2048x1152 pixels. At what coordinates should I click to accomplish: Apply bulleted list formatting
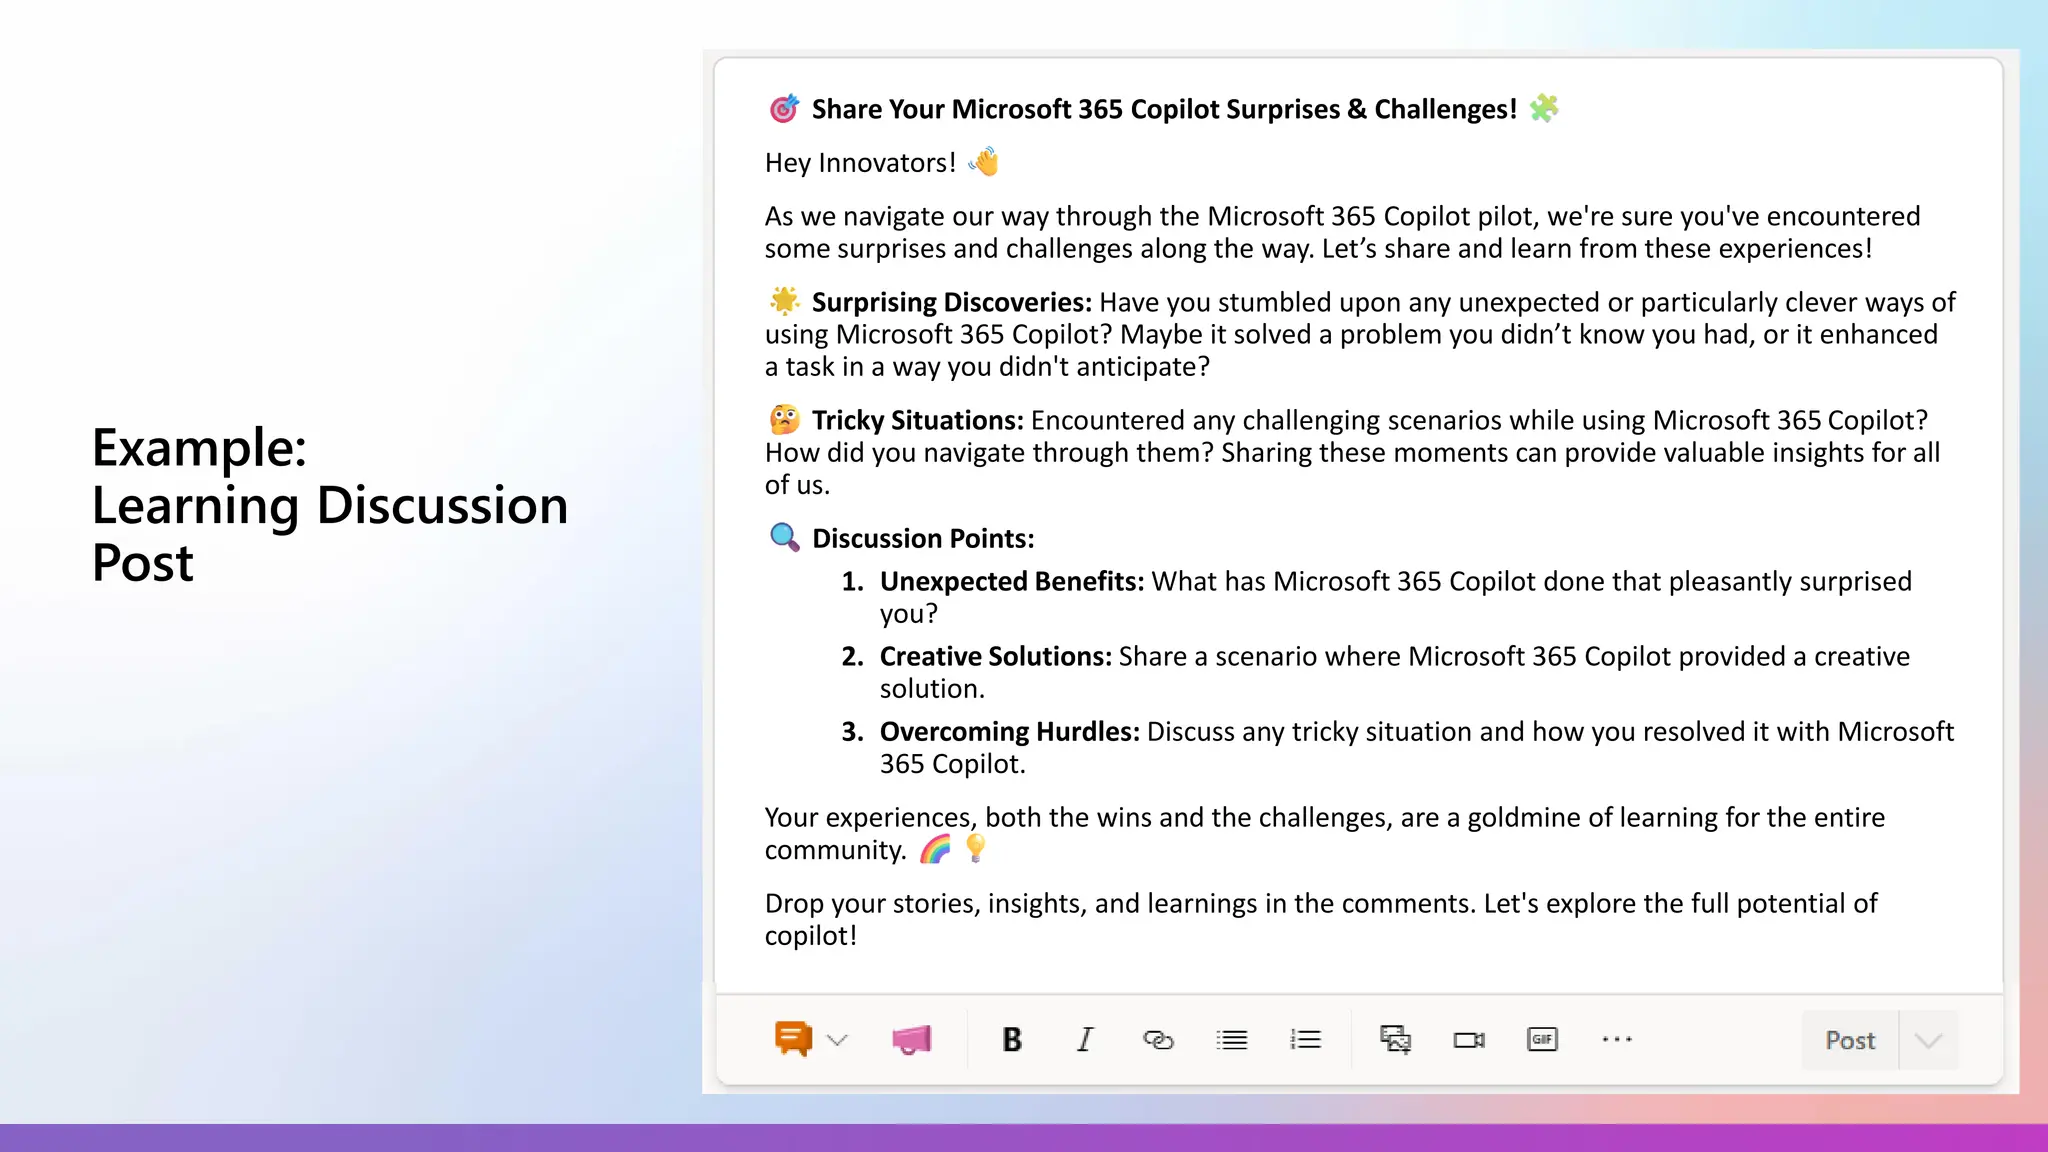(x=1232, y=1040)
